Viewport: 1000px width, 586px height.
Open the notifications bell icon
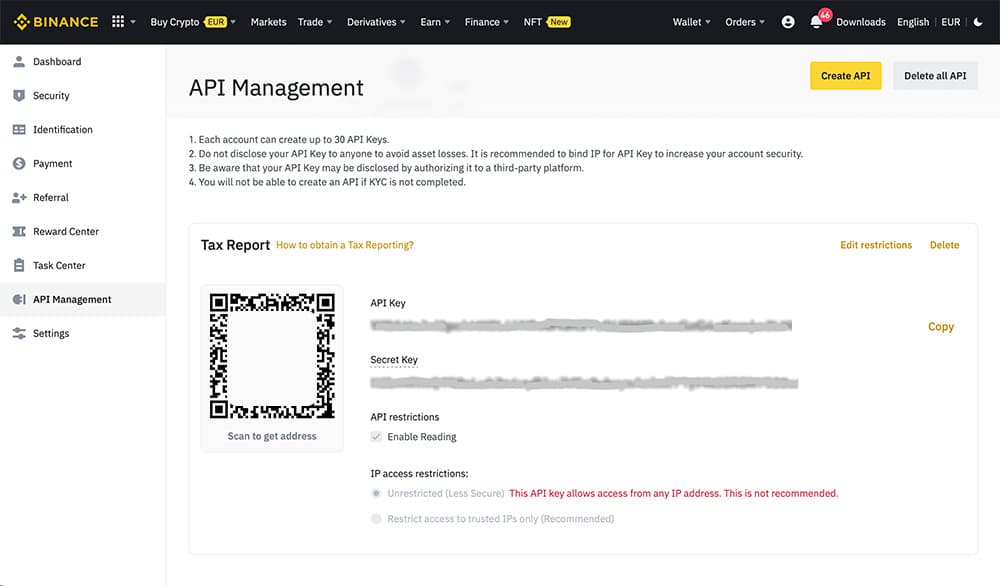[x=816, y=22]
